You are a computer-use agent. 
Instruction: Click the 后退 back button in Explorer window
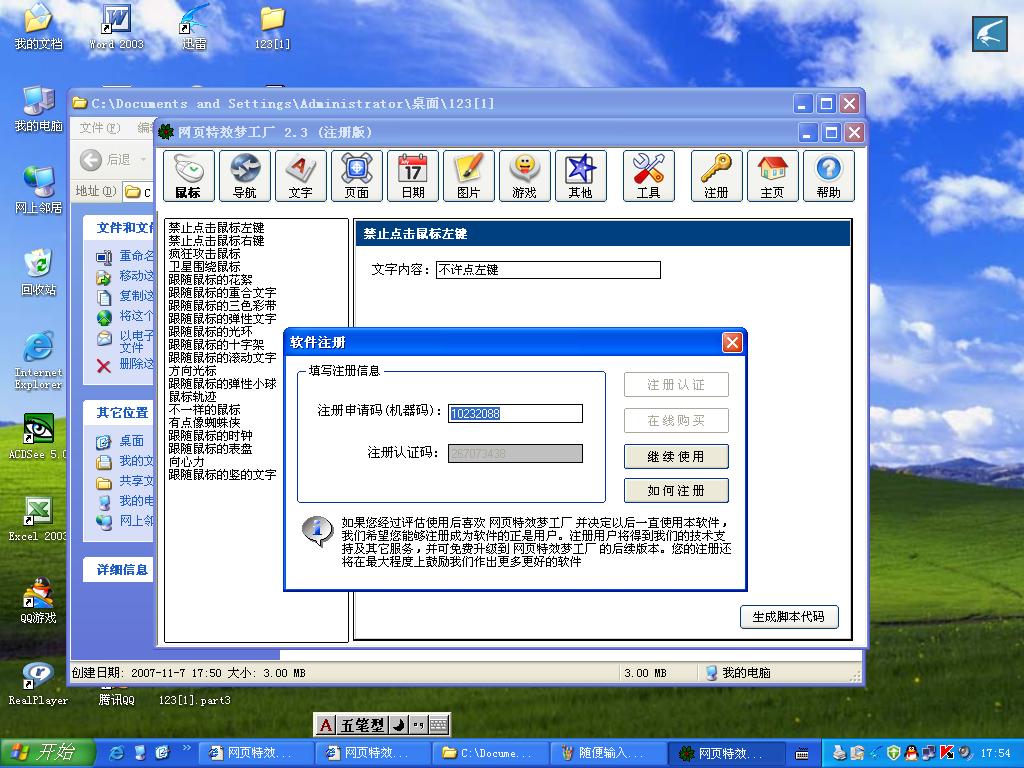[x=106, y=159]
